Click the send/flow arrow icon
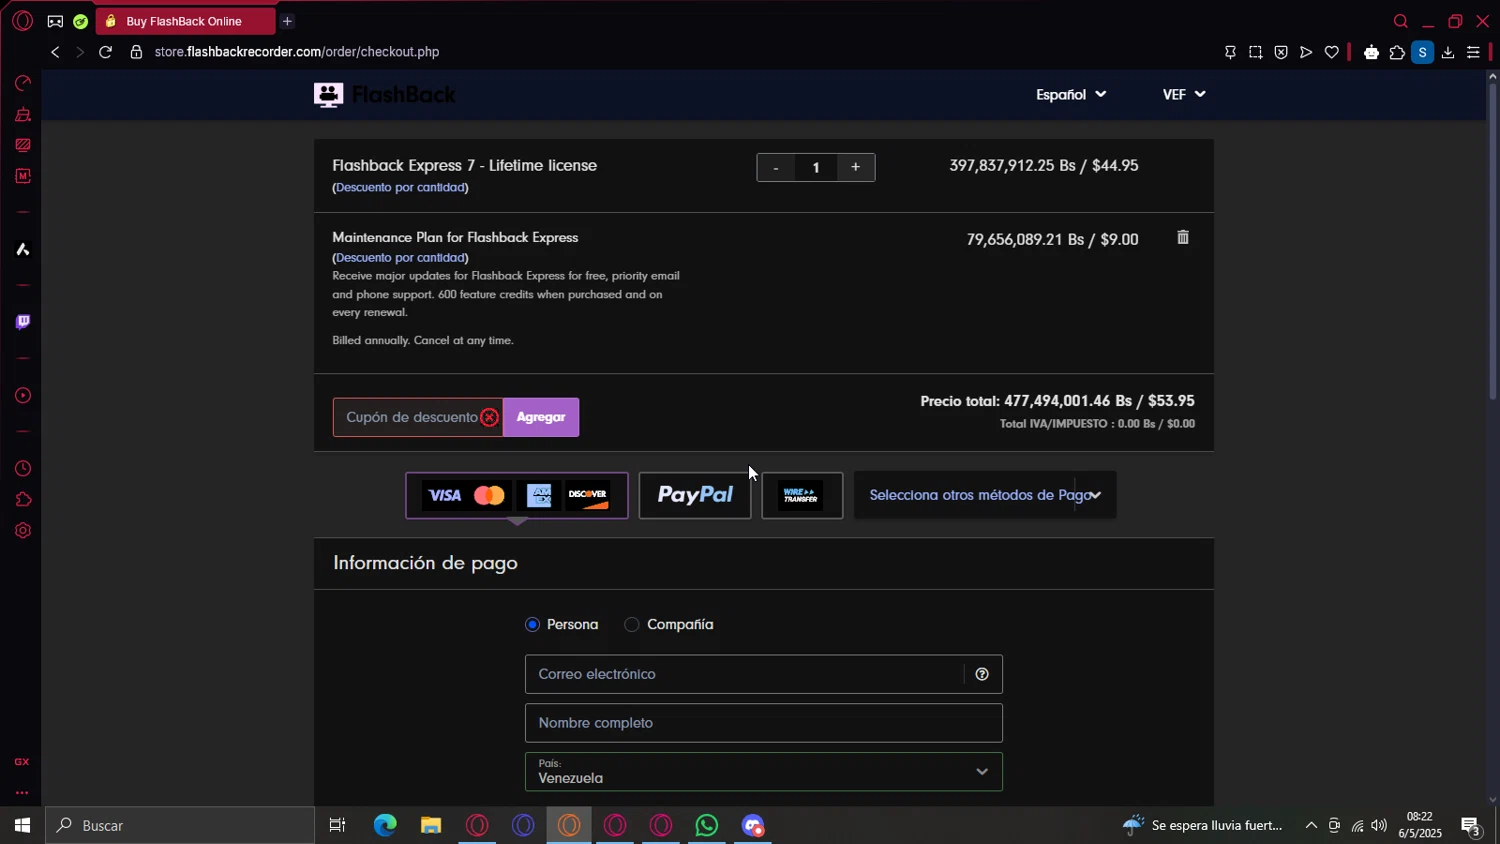This screenshot has width=1500, height=844. tap(1306, 52)
